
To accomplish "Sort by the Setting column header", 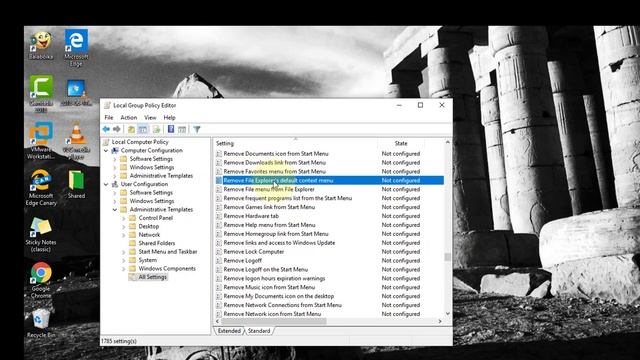I will (x=296, y=143).
